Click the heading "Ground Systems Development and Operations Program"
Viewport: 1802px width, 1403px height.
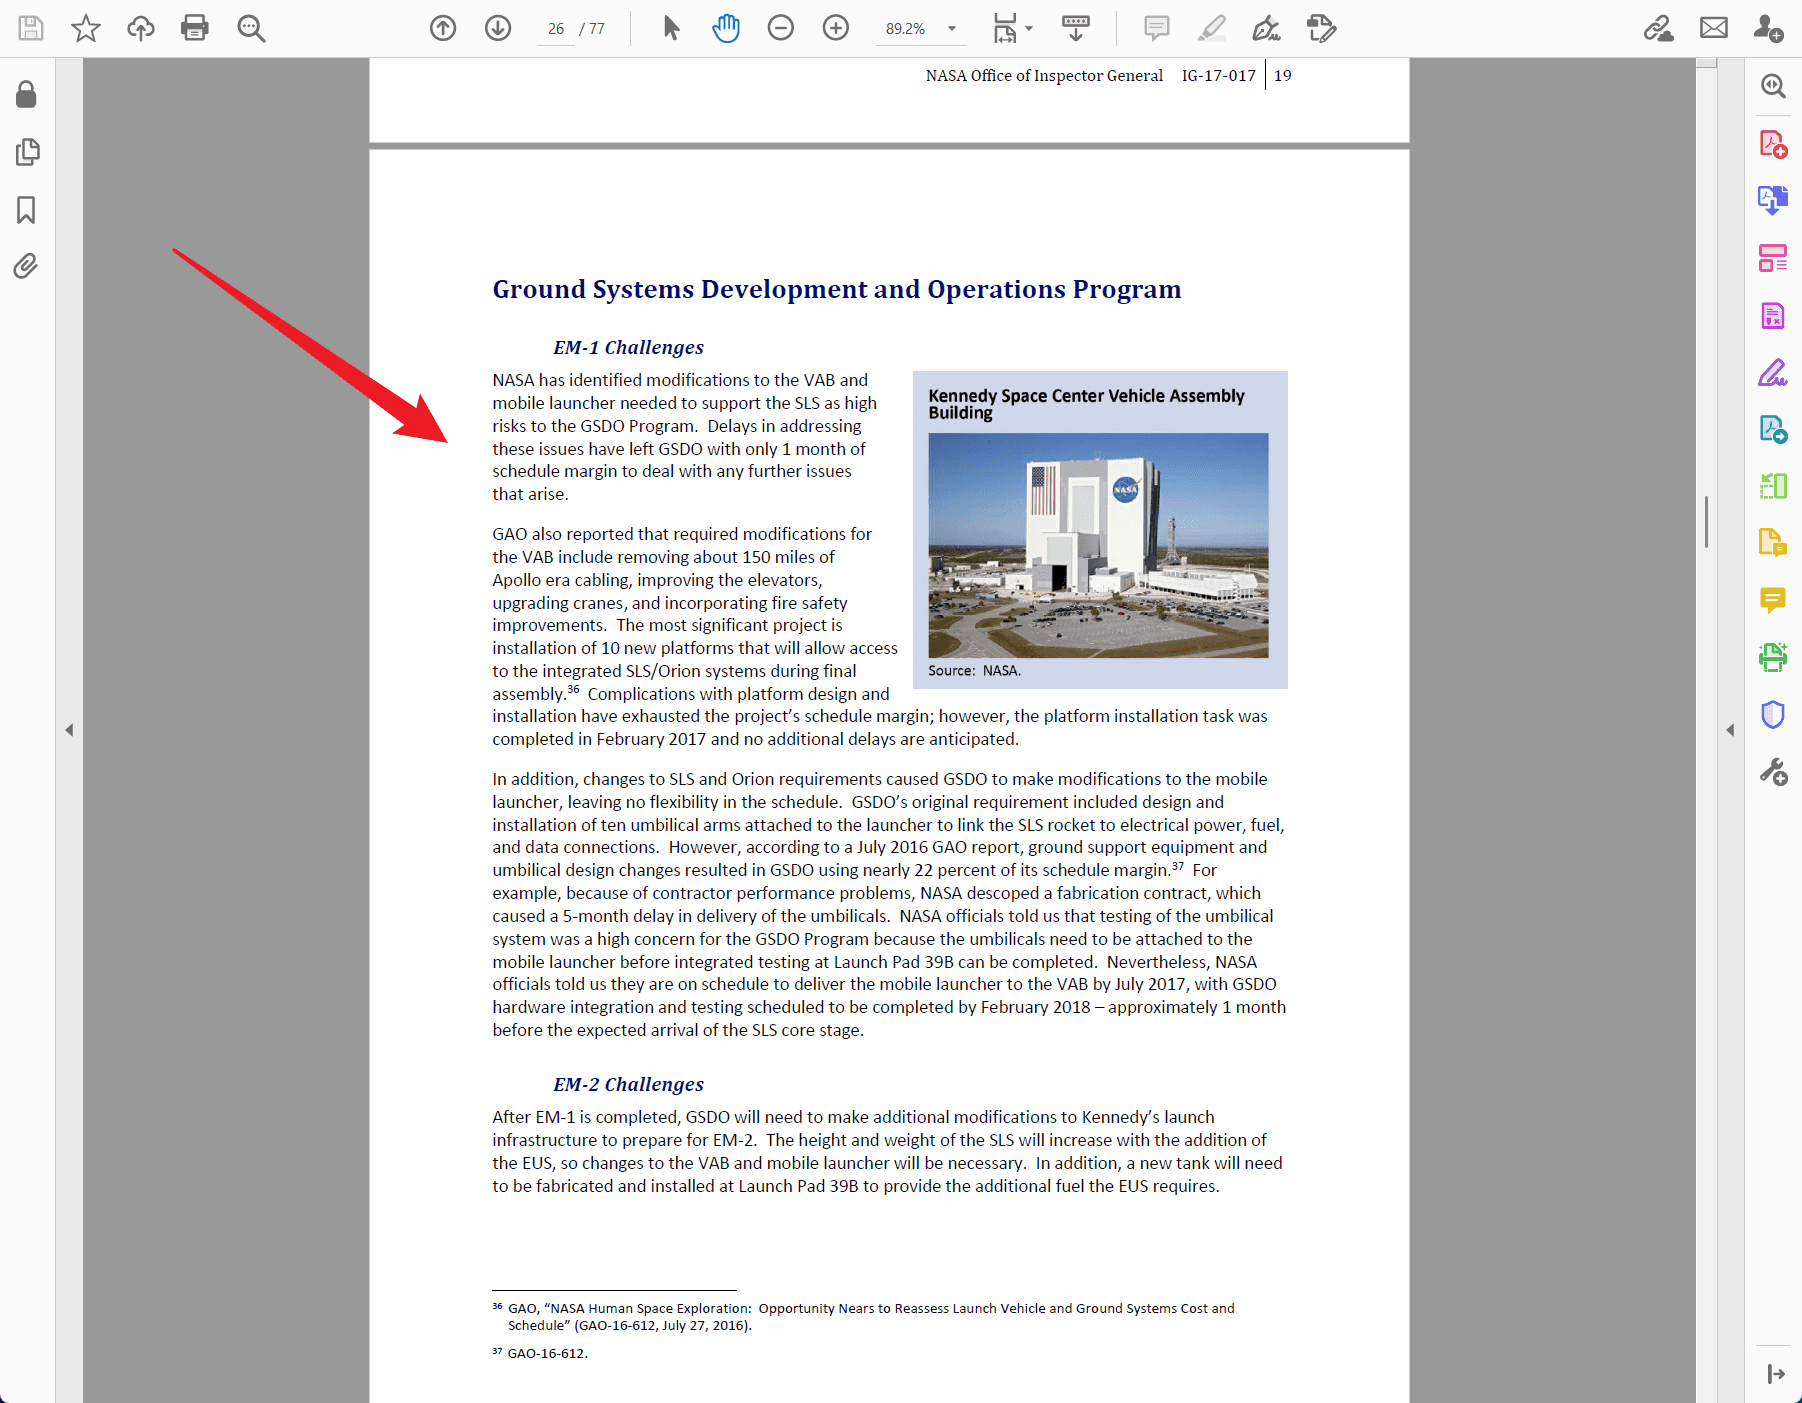coord(837,289)
